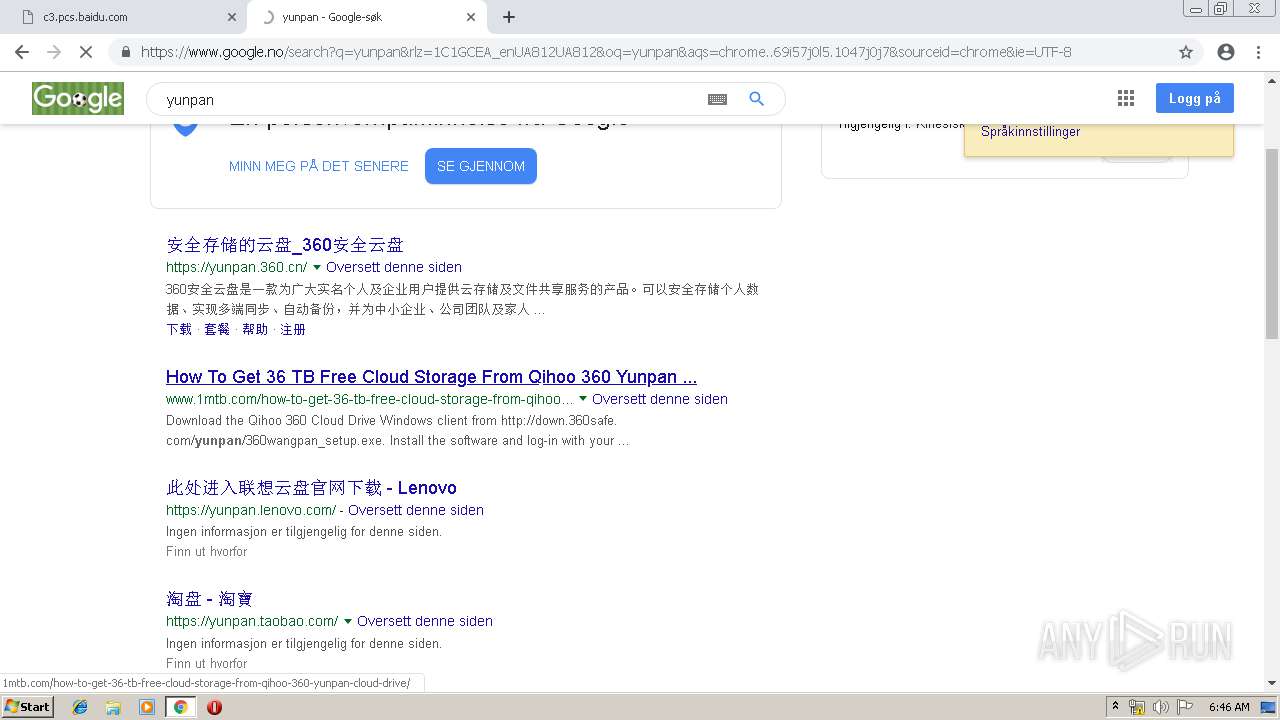Open the network tray icon
The image size is (1280, 720).
pos(1137,707)
